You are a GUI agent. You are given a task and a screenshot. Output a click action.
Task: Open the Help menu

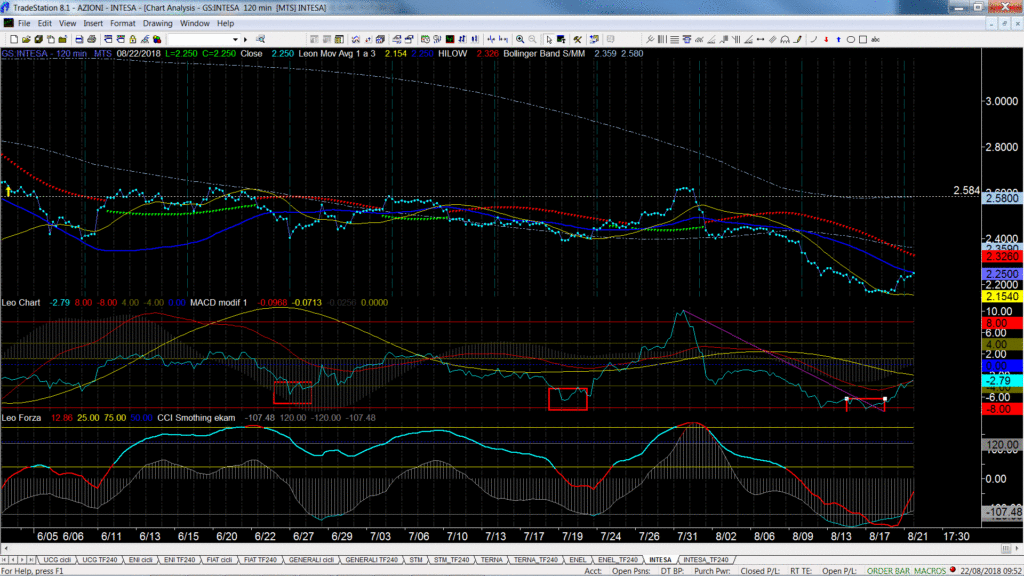coord(225,24)
